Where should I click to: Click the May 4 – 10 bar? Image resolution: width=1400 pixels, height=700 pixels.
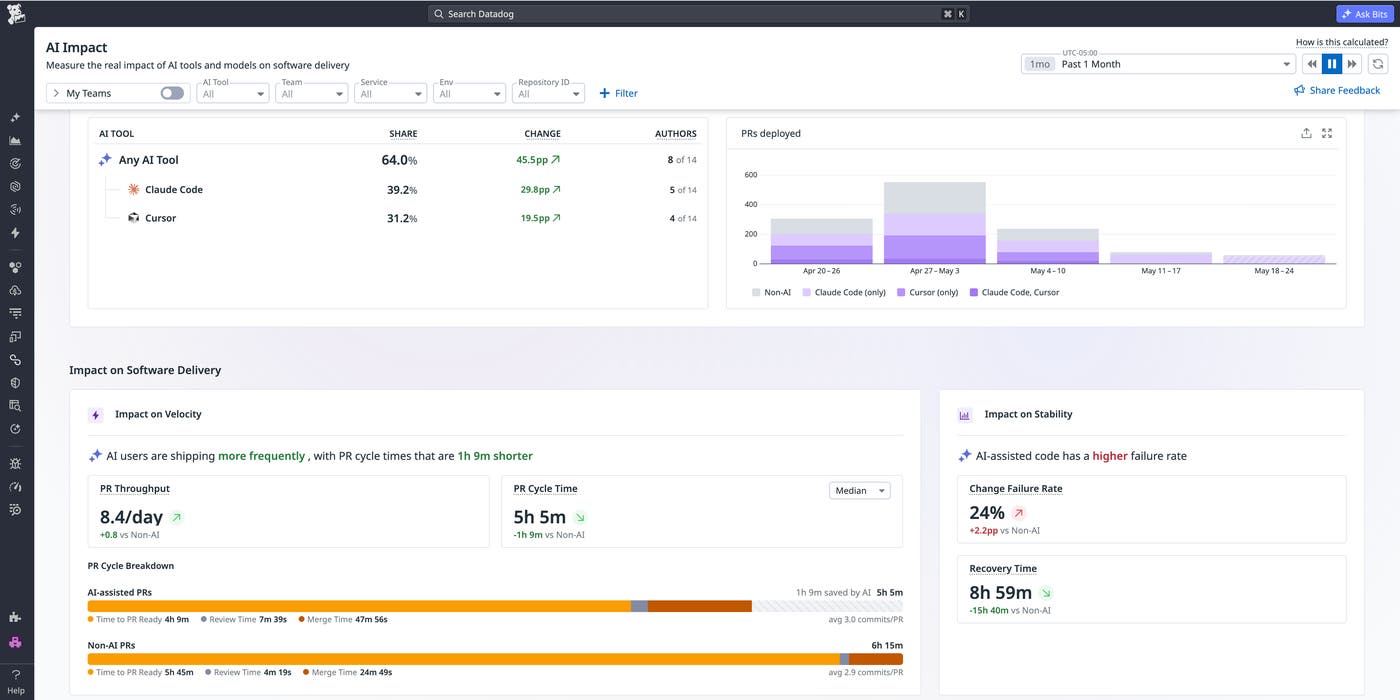click(1048, 246)
